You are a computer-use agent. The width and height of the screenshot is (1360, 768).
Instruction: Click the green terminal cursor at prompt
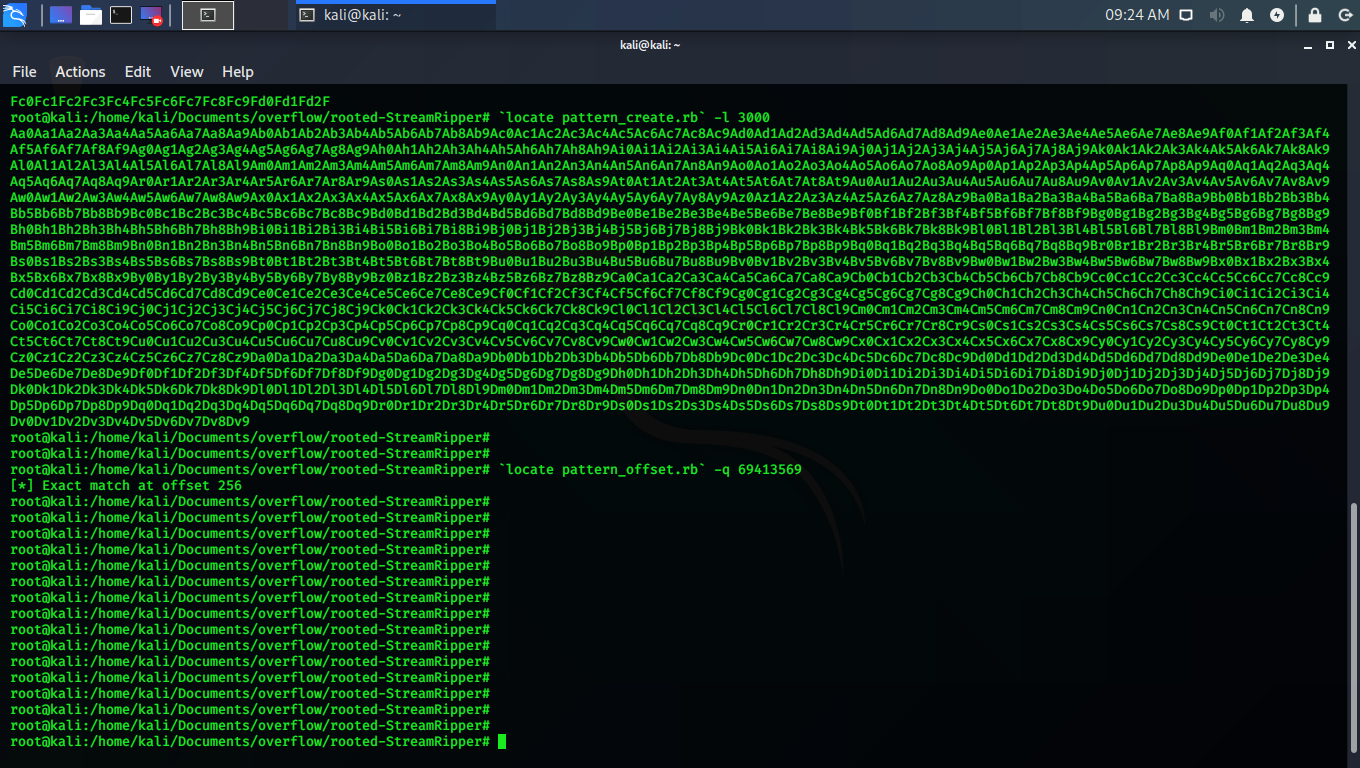(x=502, y=741)
